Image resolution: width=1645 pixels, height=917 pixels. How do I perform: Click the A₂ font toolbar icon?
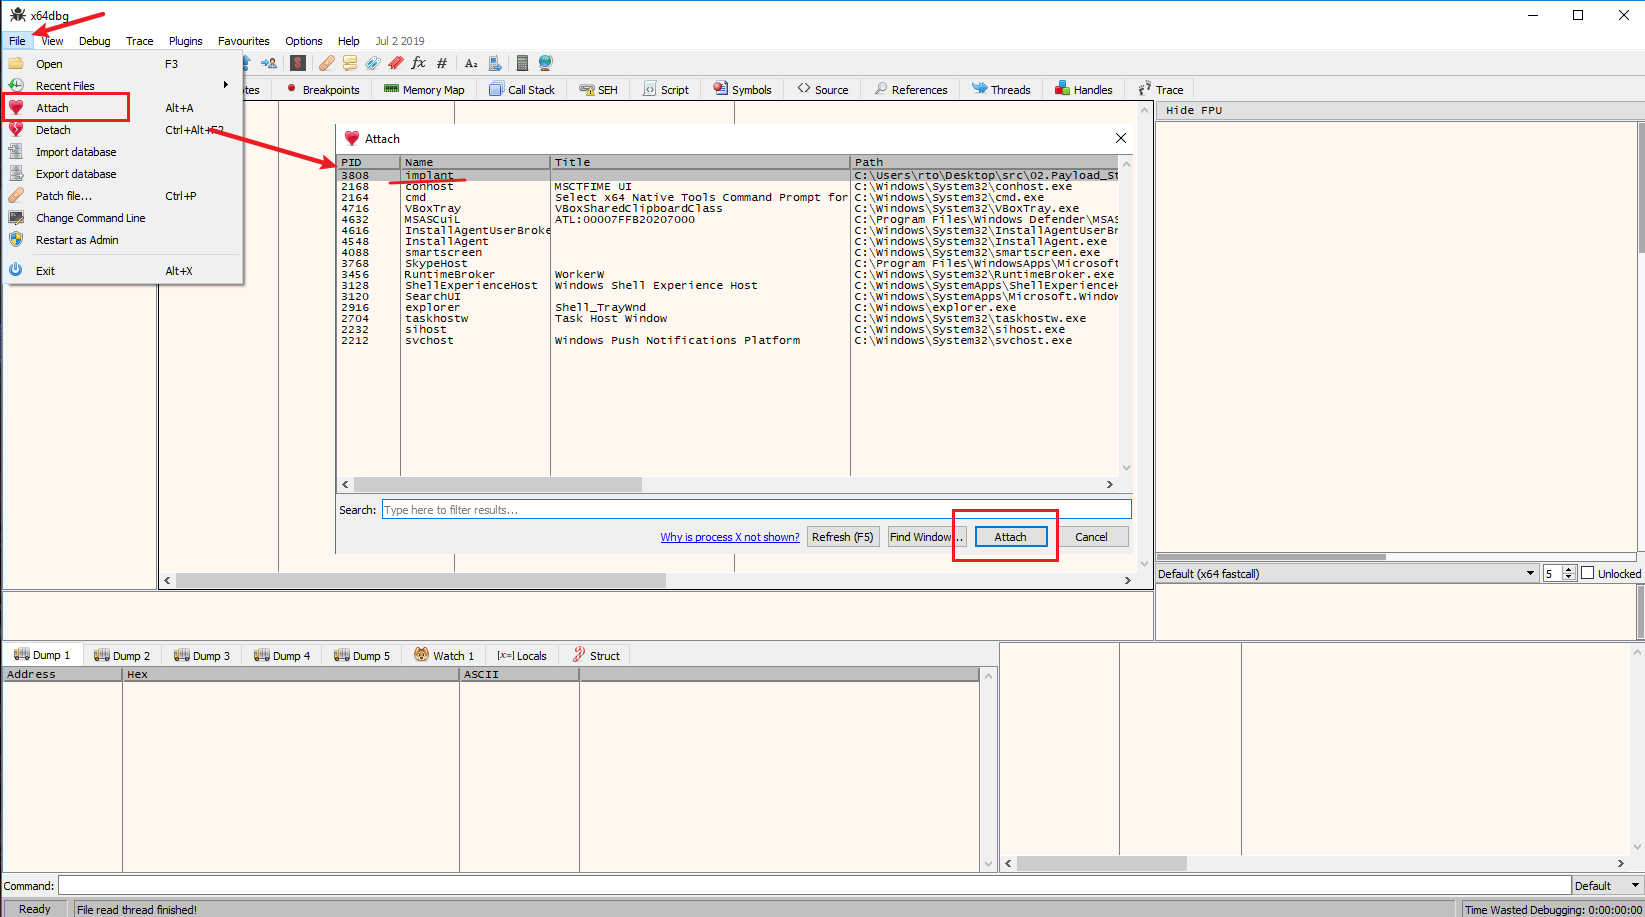pos(471,63)
